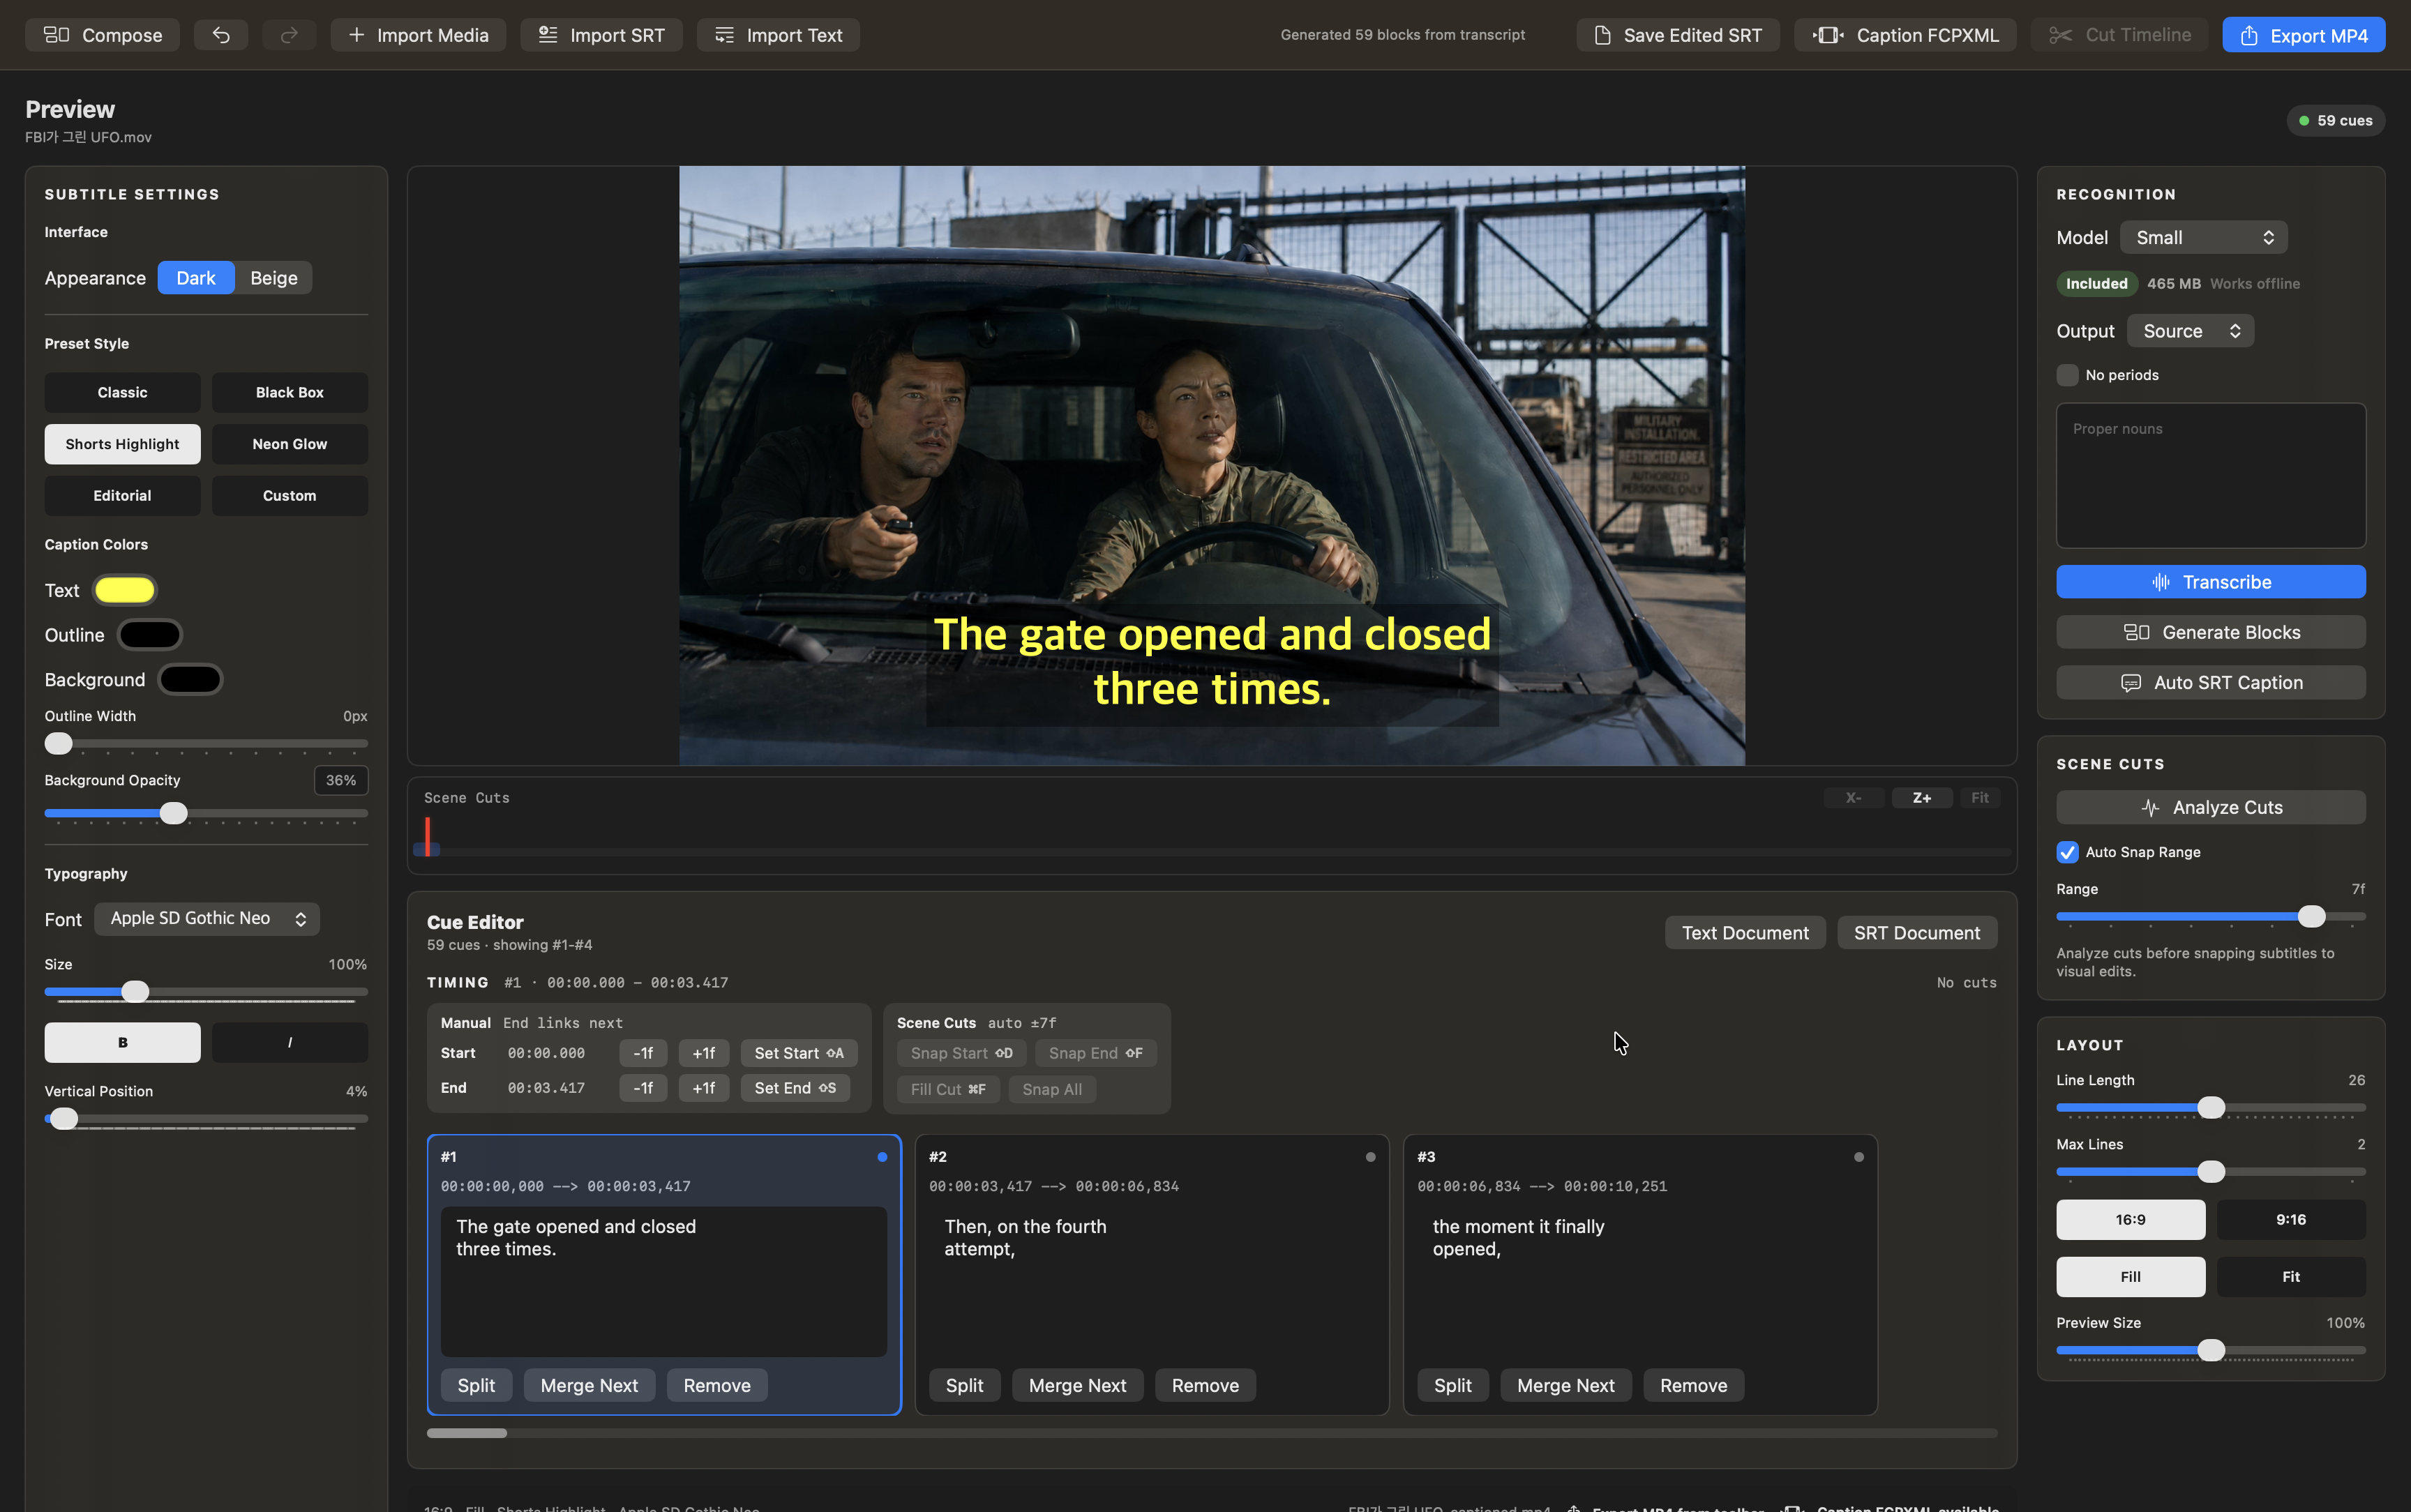Open the SRT Document view
This screenshot has width=2411, height=1512.
(x=1917, y=933)
